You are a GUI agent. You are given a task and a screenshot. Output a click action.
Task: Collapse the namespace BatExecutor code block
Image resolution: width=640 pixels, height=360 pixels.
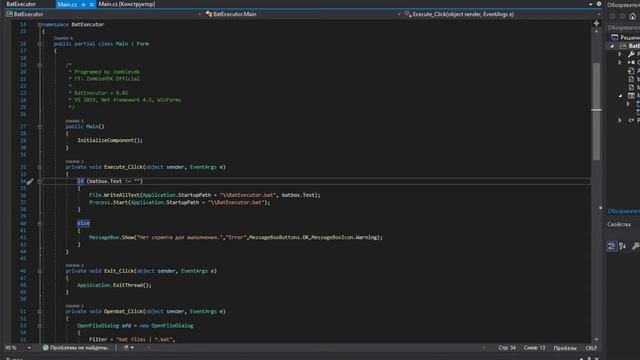tap(40, 24)
